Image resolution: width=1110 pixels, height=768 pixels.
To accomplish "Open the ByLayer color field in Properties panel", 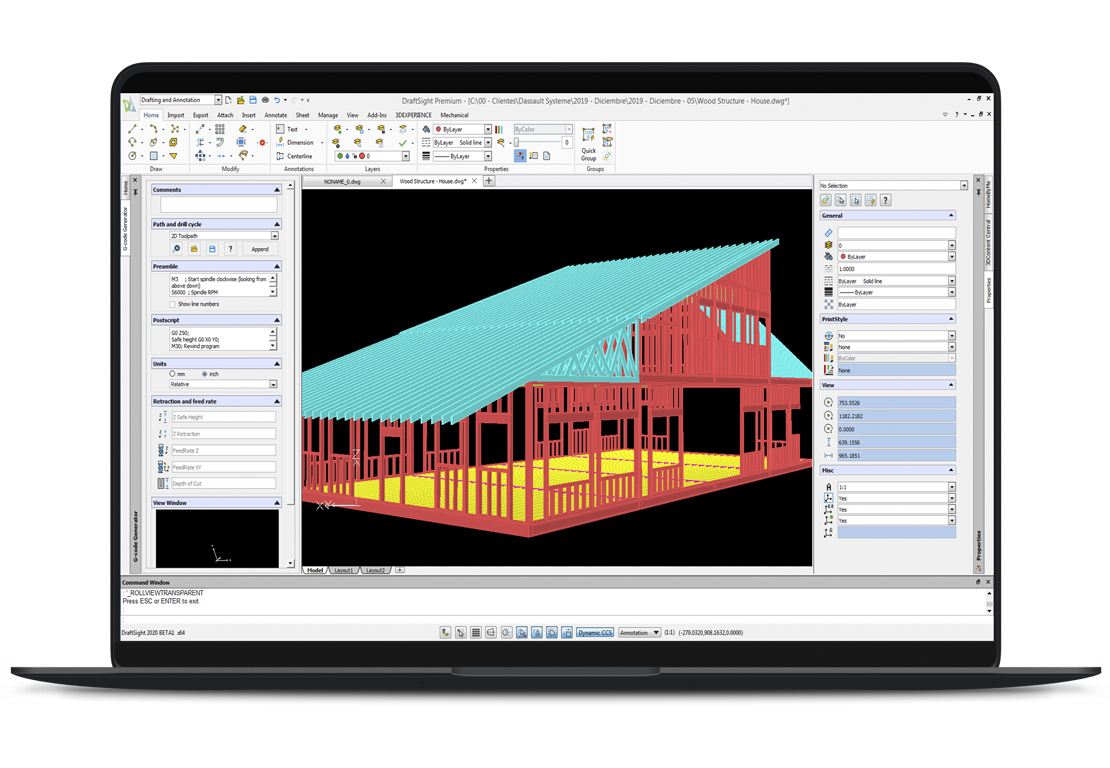I will 896,256.
